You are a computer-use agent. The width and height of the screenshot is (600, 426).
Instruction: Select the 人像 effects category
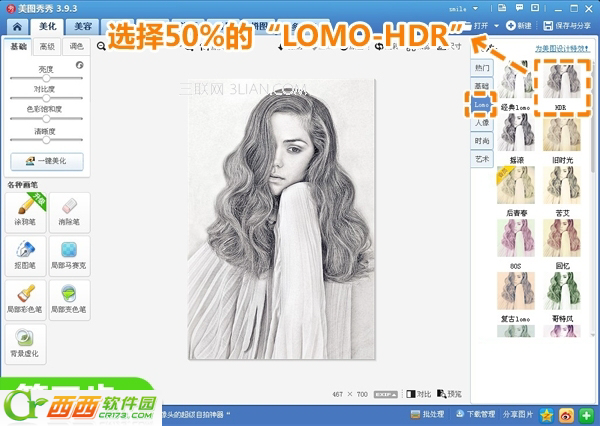(x=482, y=123)
